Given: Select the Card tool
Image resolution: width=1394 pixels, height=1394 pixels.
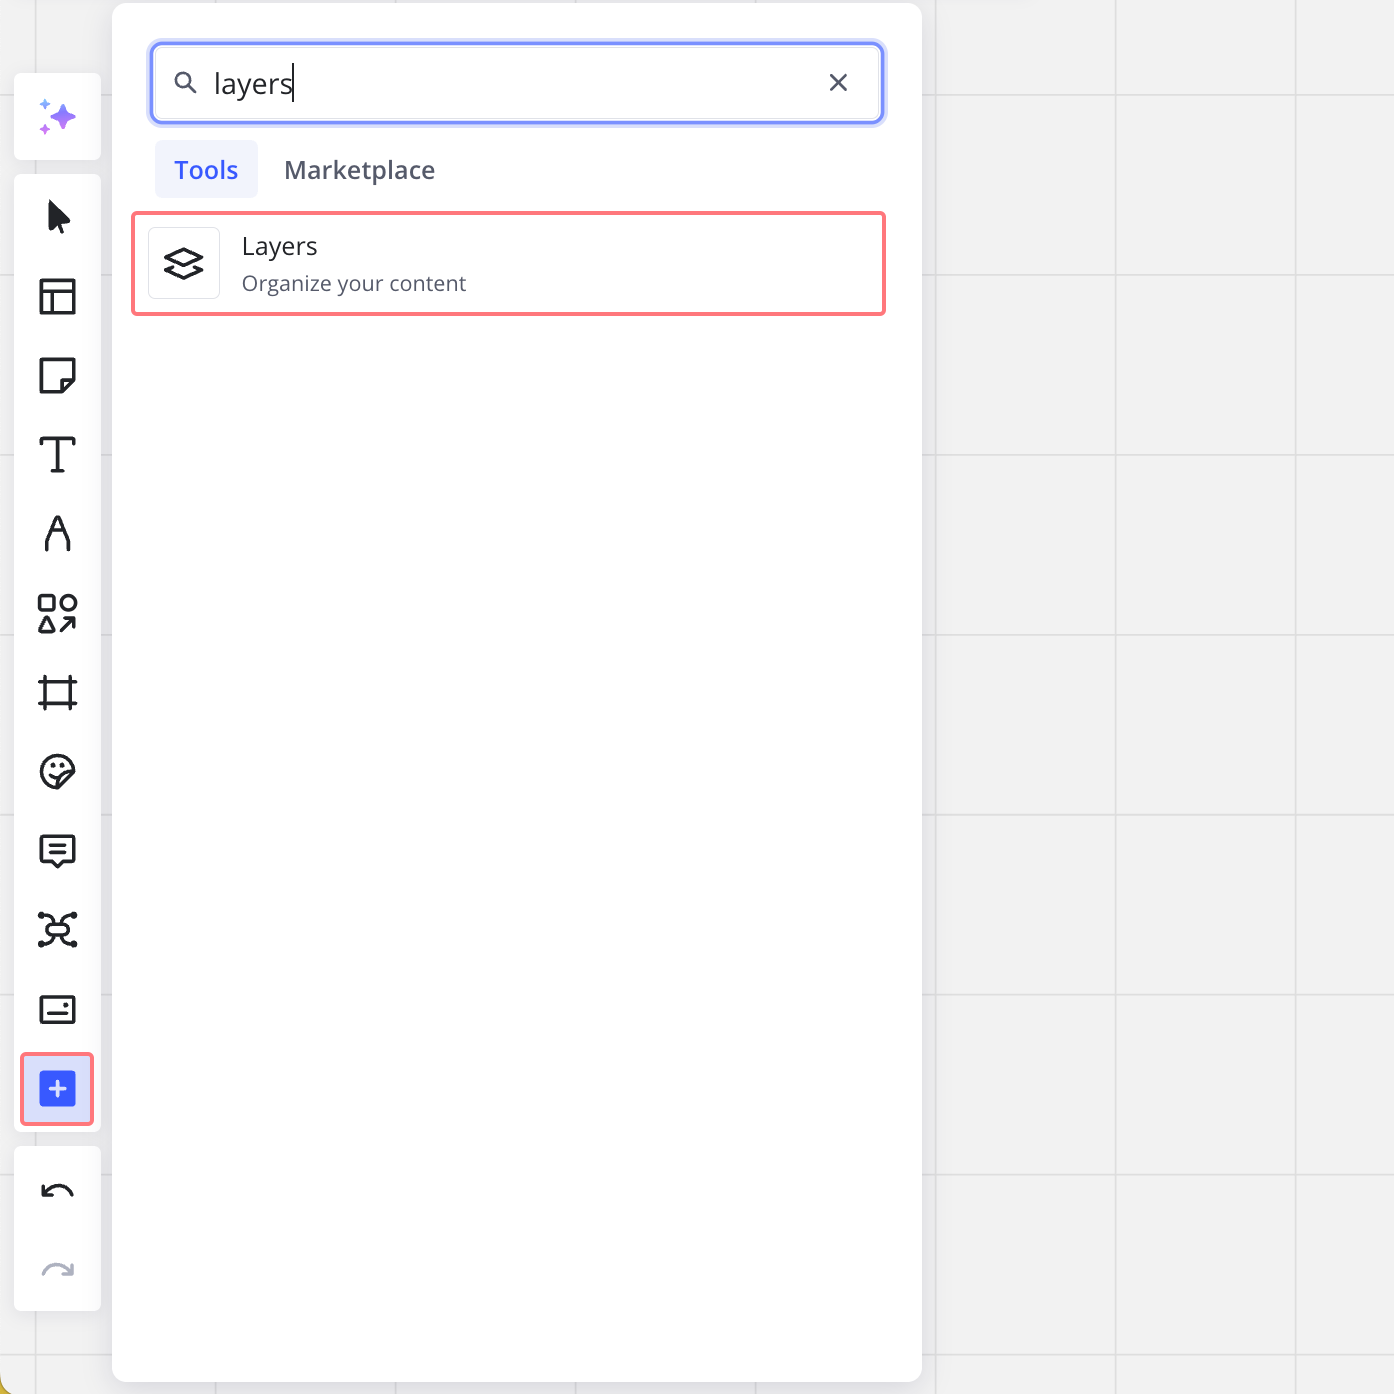Looking at the screenshot, I should point(57,1009).
